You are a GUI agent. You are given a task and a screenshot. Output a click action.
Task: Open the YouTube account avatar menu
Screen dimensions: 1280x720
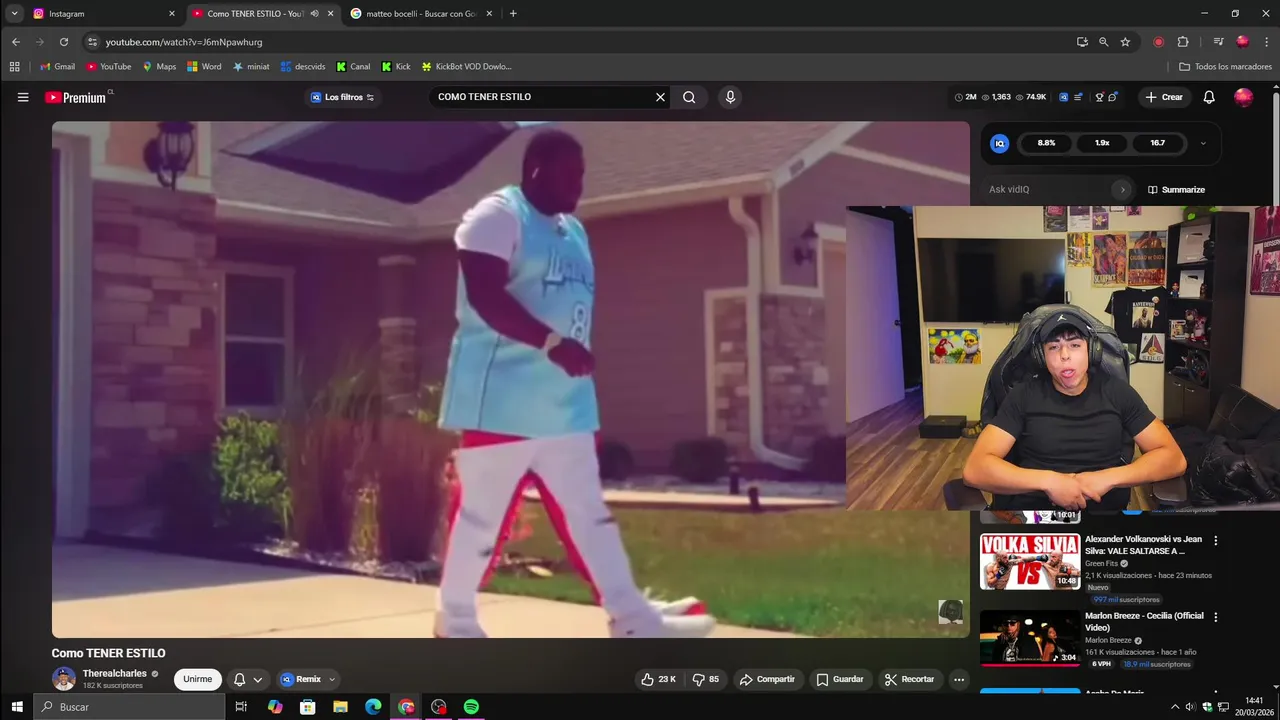click(1243, 97)
